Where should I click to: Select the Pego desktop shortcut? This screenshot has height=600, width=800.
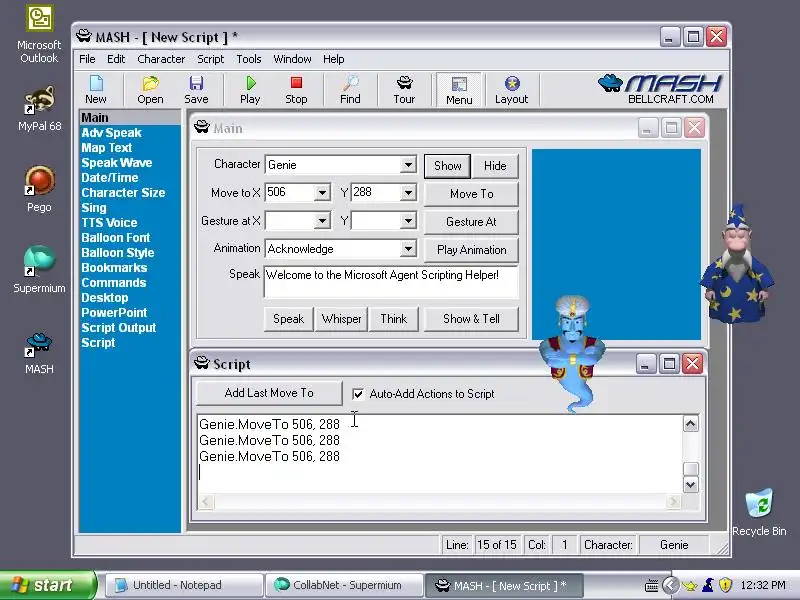point(39,189)
